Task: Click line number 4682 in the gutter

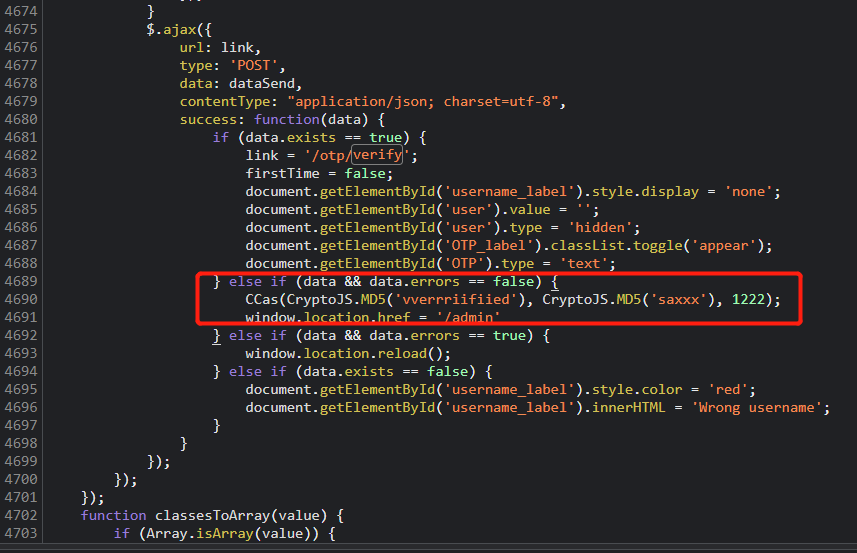Action: coord(21,155)
